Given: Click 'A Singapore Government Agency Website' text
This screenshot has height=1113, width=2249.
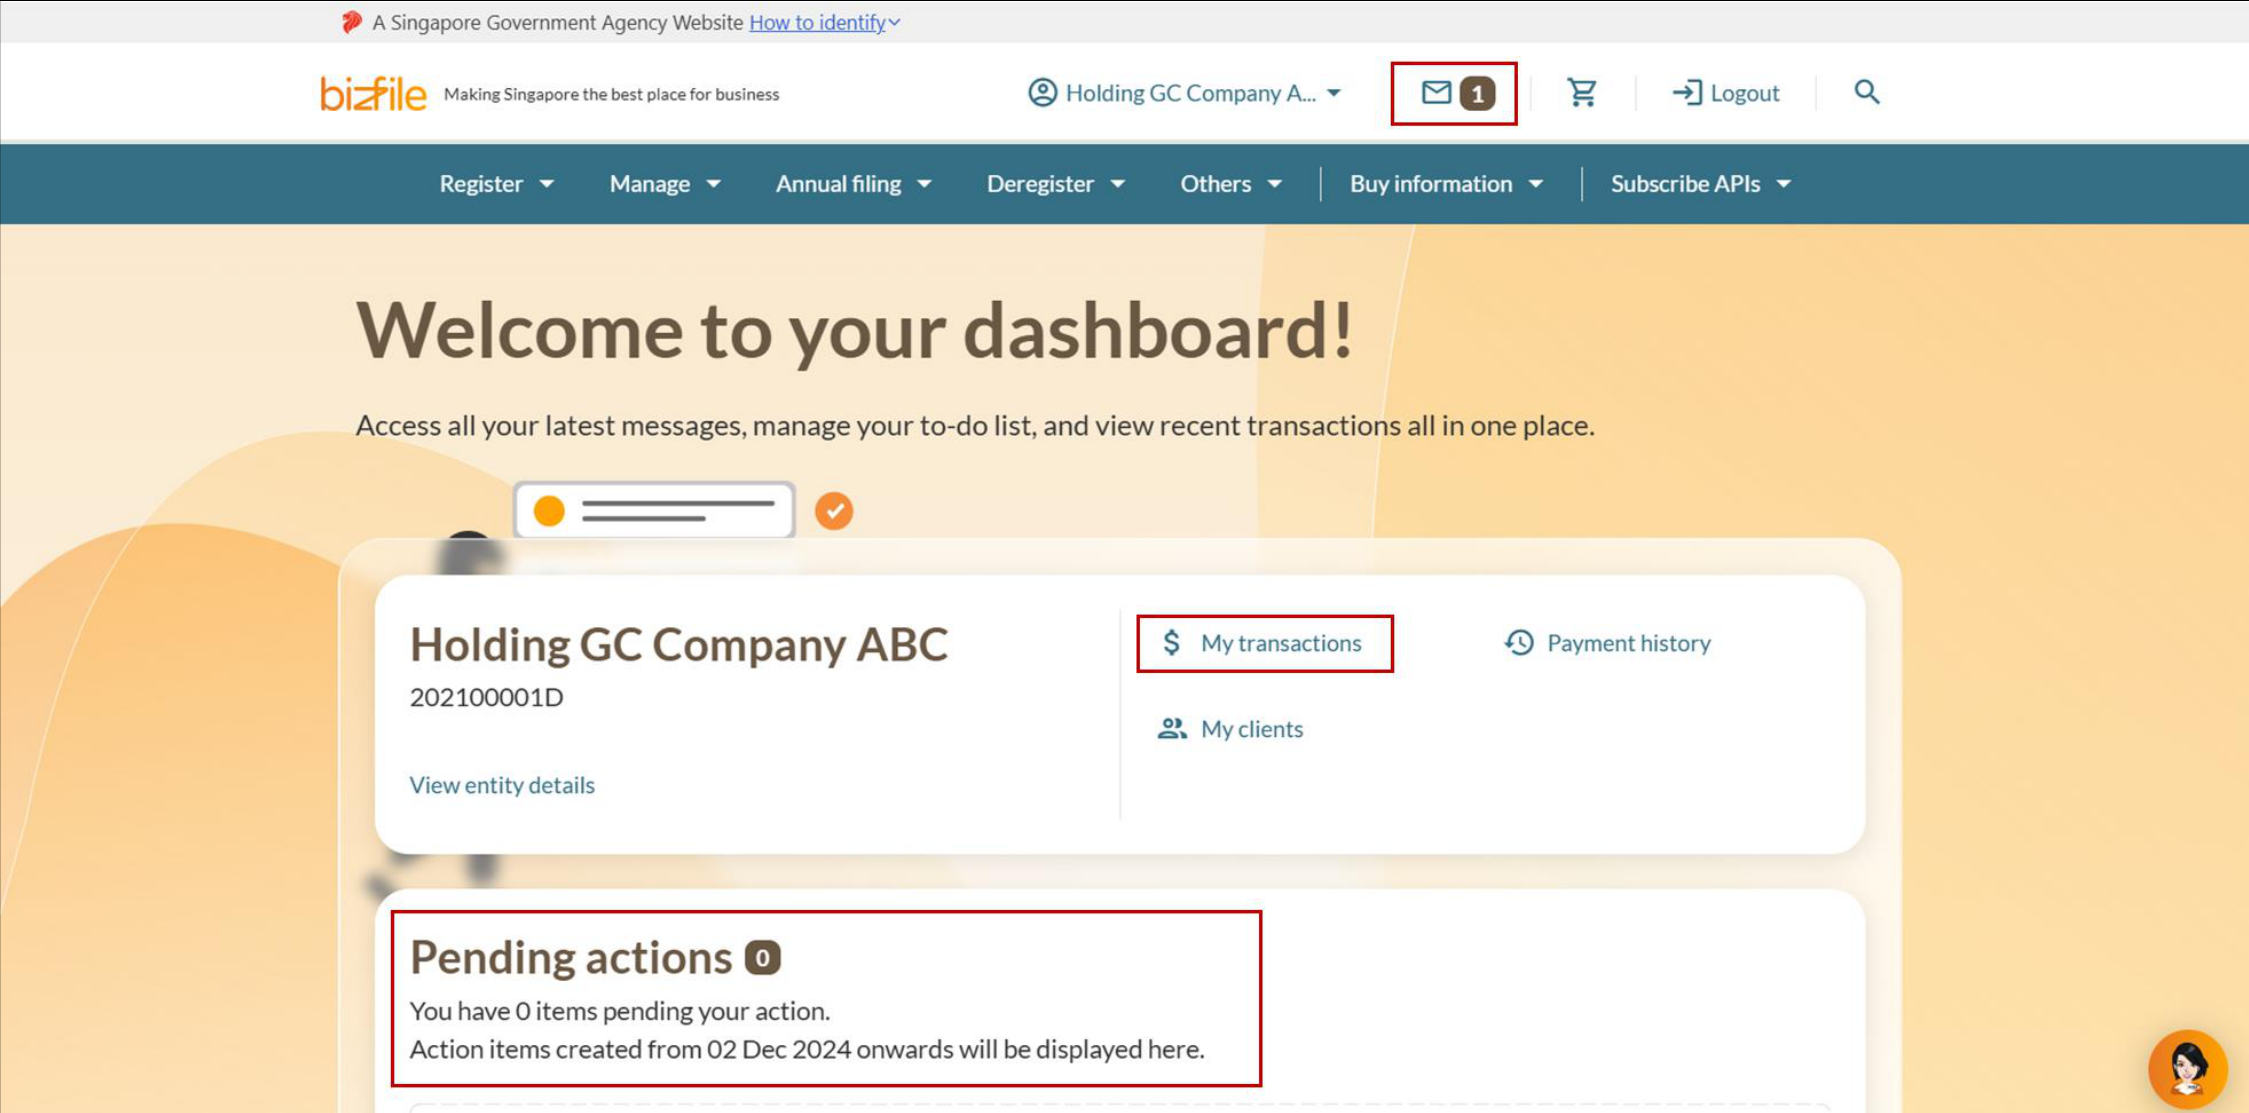Looking at the screenshot, I should 557,22.
